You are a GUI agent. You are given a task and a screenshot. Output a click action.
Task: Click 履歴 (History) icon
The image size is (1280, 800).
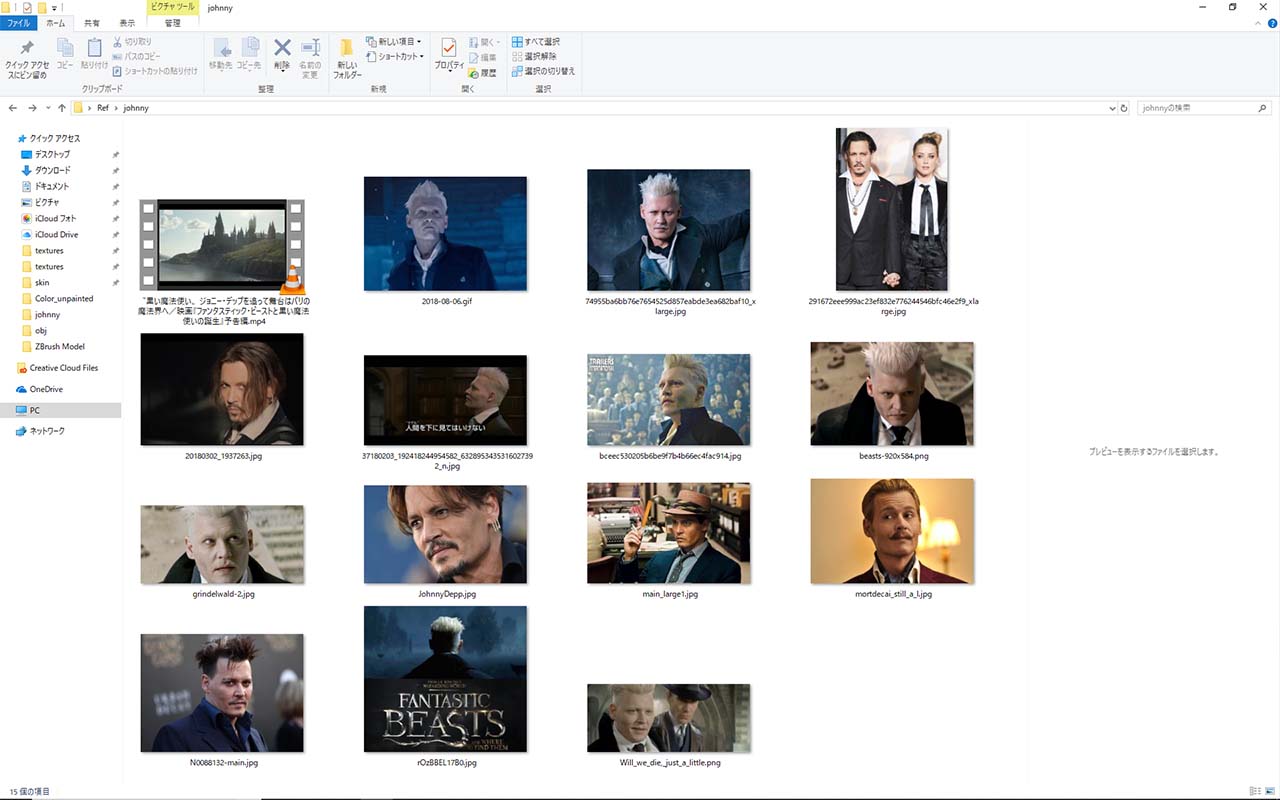482,72
